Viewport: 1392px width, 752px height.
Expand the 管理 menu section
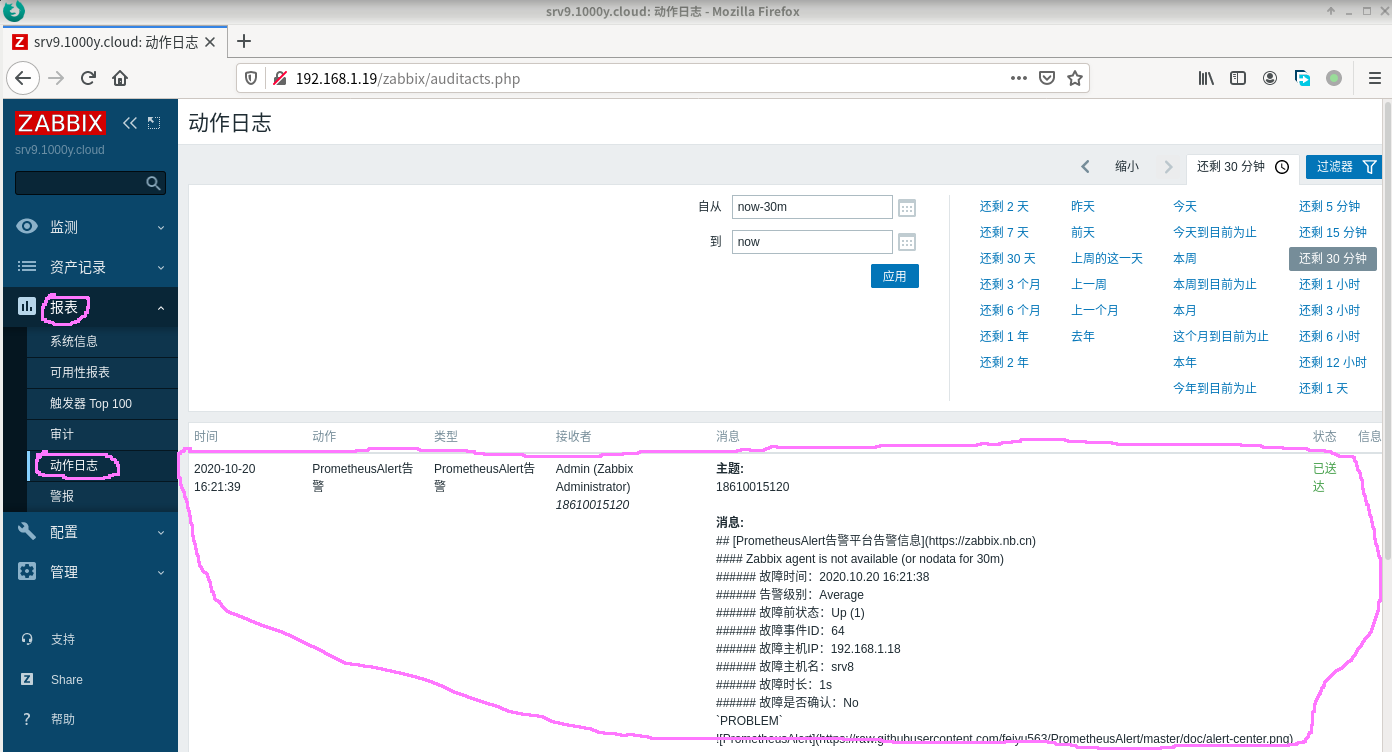click(90, 572)
